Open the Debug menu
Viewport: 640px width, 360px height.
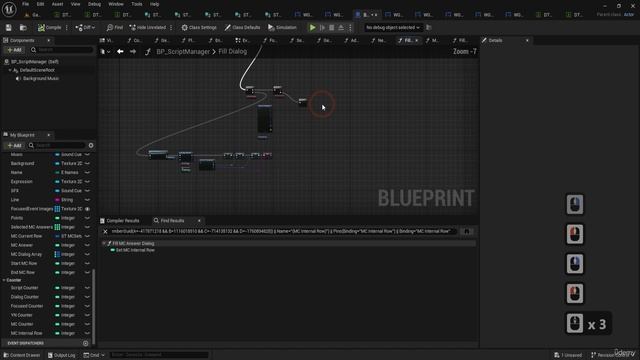point(94,4)
